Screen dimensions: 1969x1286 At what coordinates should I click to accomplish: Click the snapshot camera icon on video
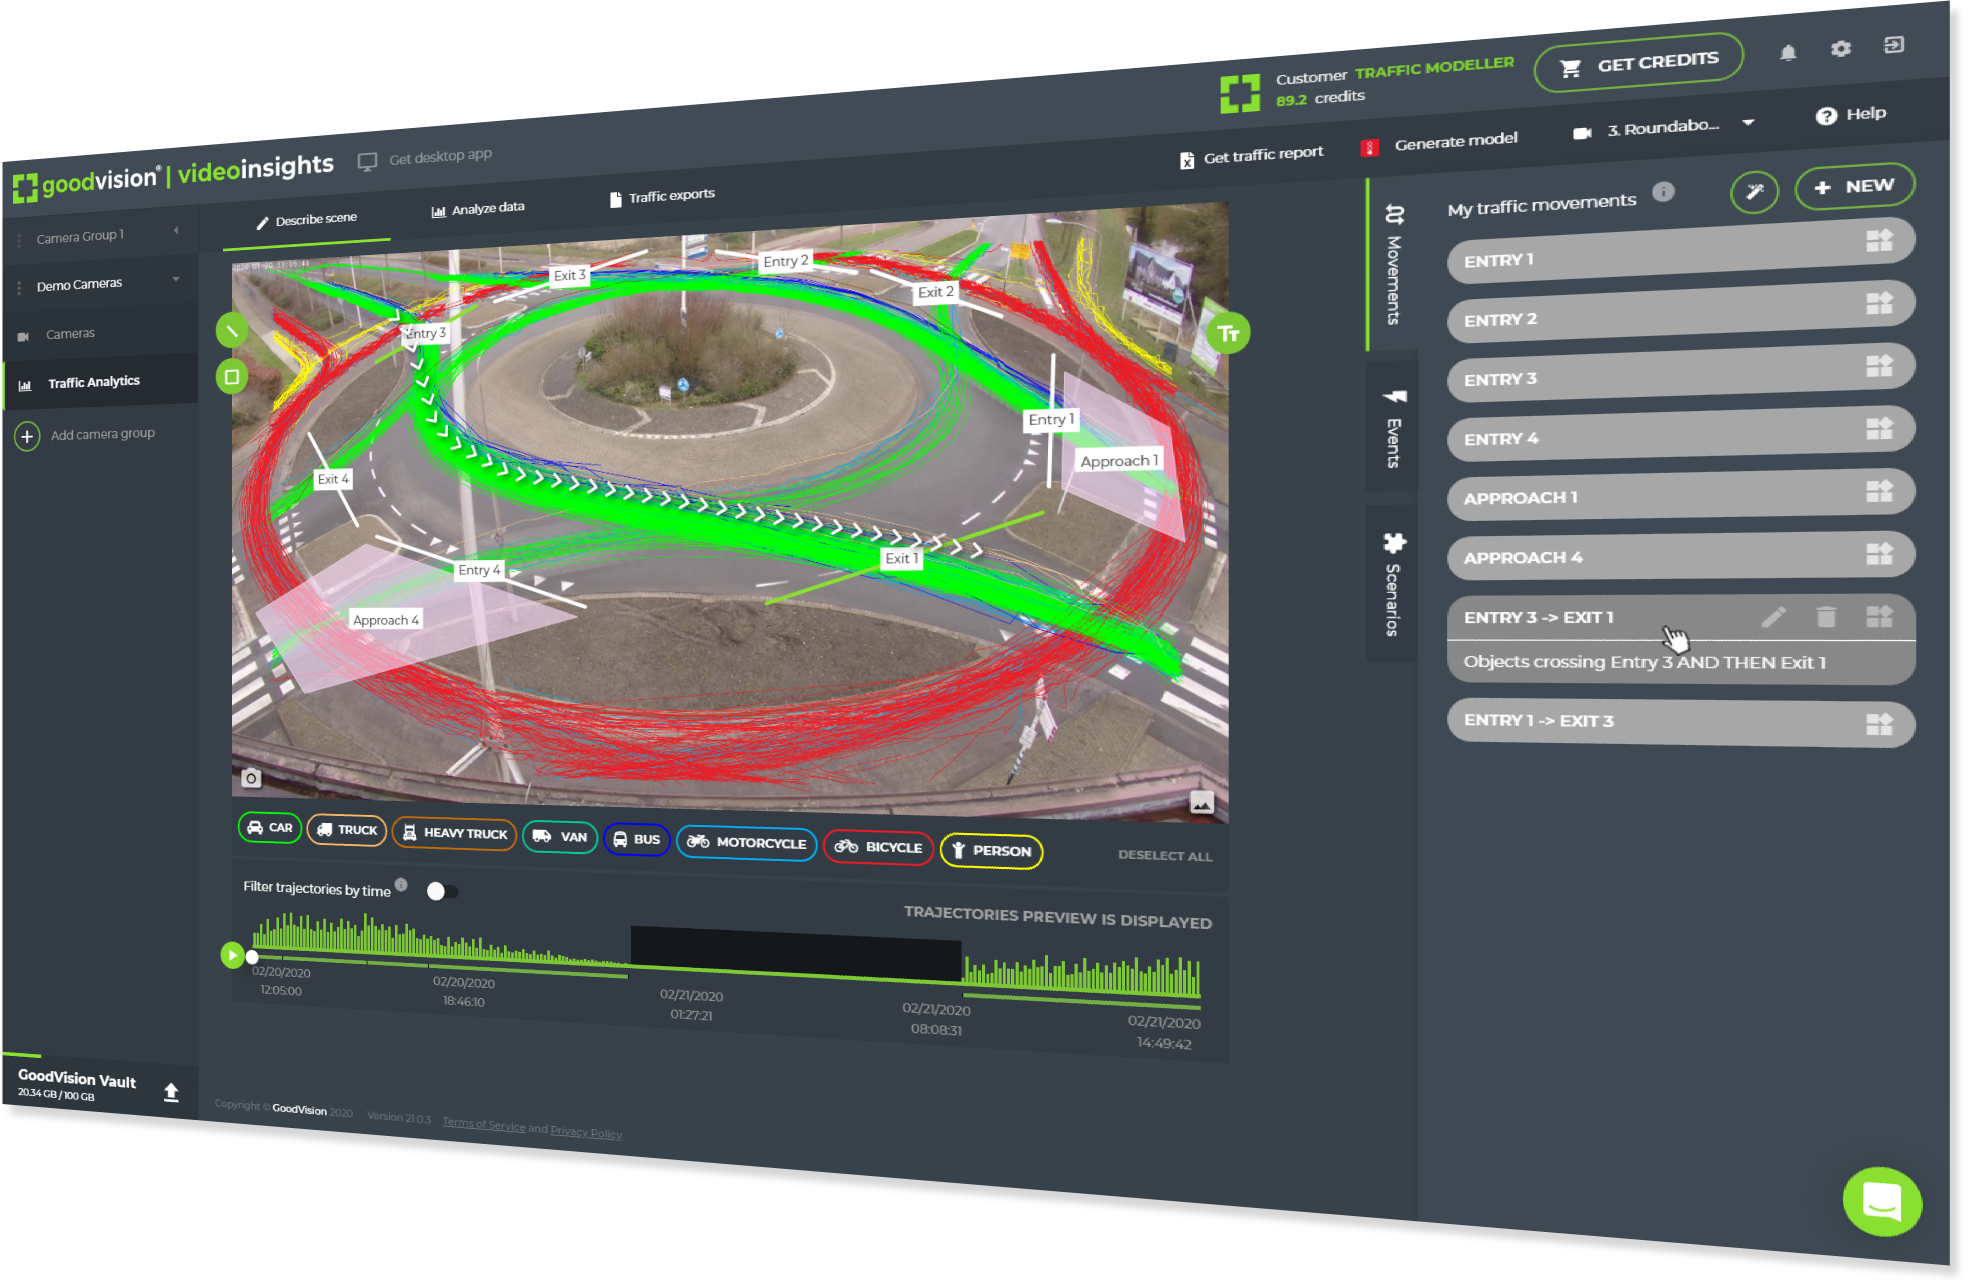click(x=251, y=778)
